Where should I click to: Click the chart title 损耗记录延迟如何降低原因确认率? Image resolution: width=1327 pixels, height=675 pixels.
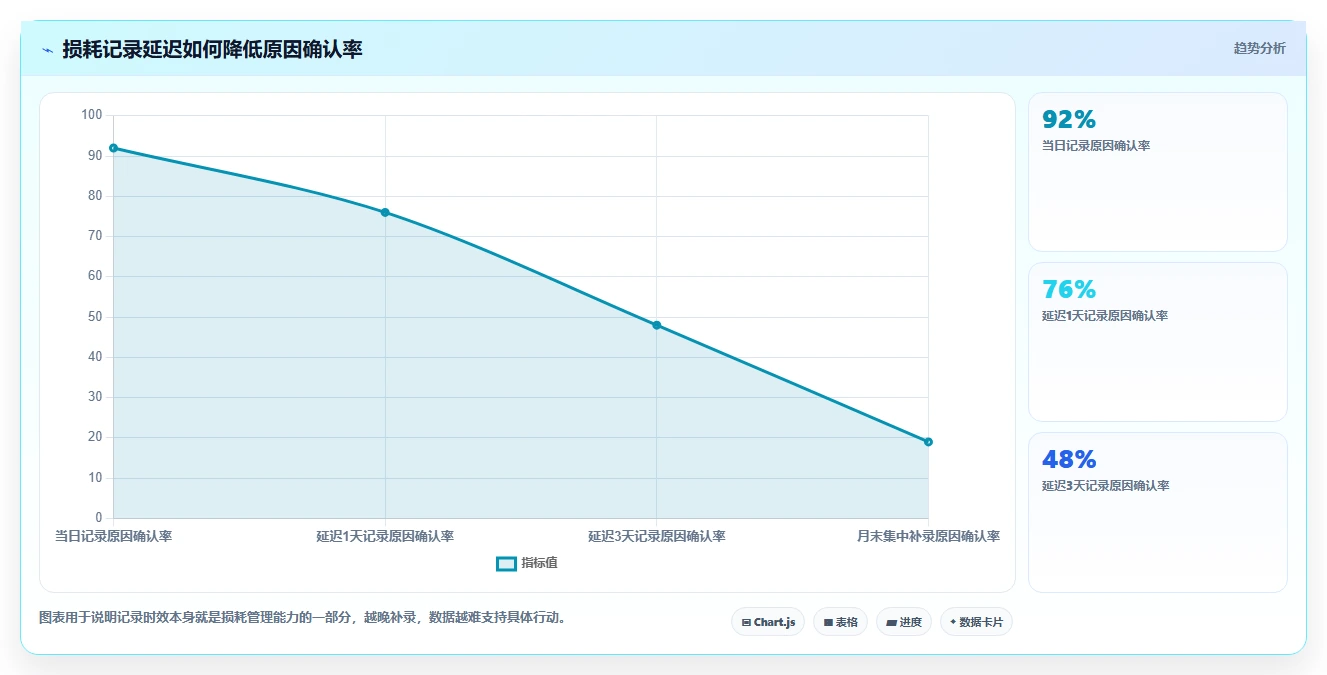tap(212, 49)
